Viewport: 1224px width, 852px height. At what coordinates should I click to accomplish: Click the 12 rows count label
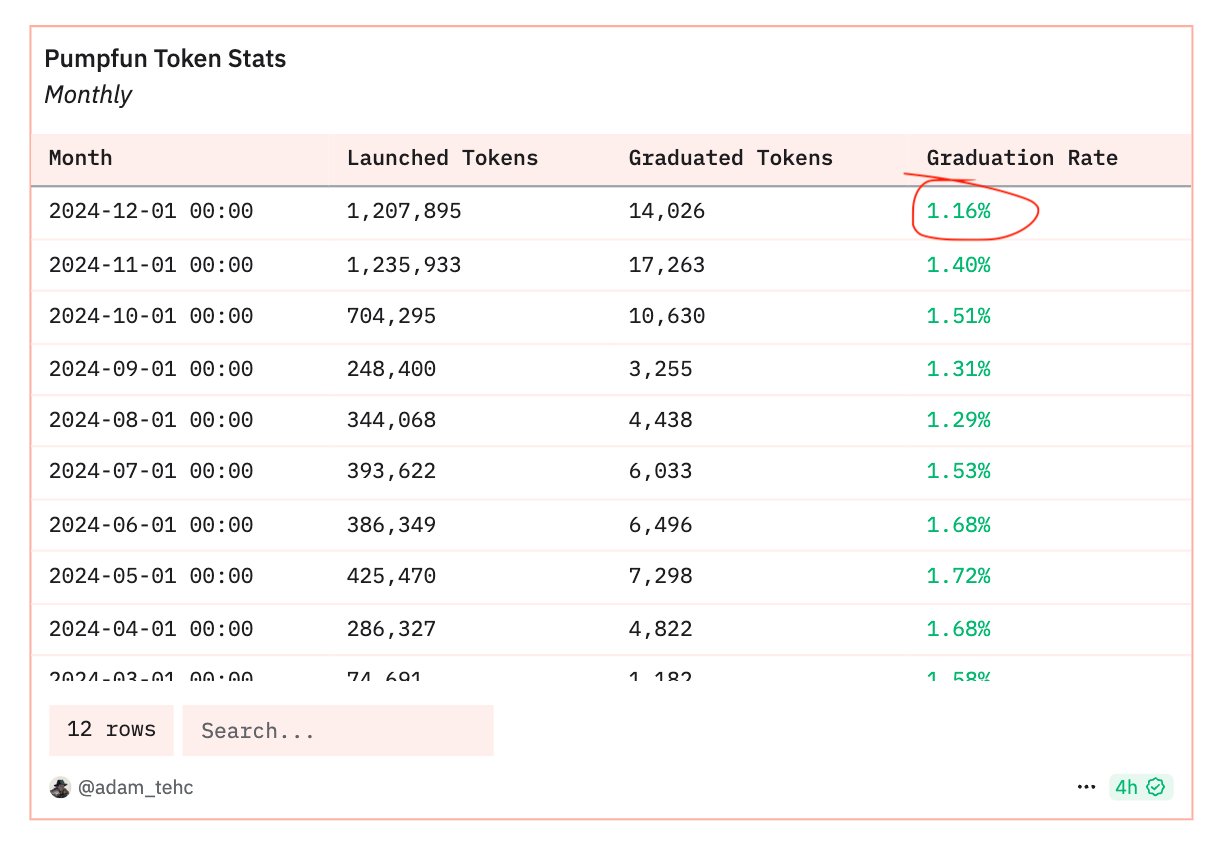(x=111, y=730)
